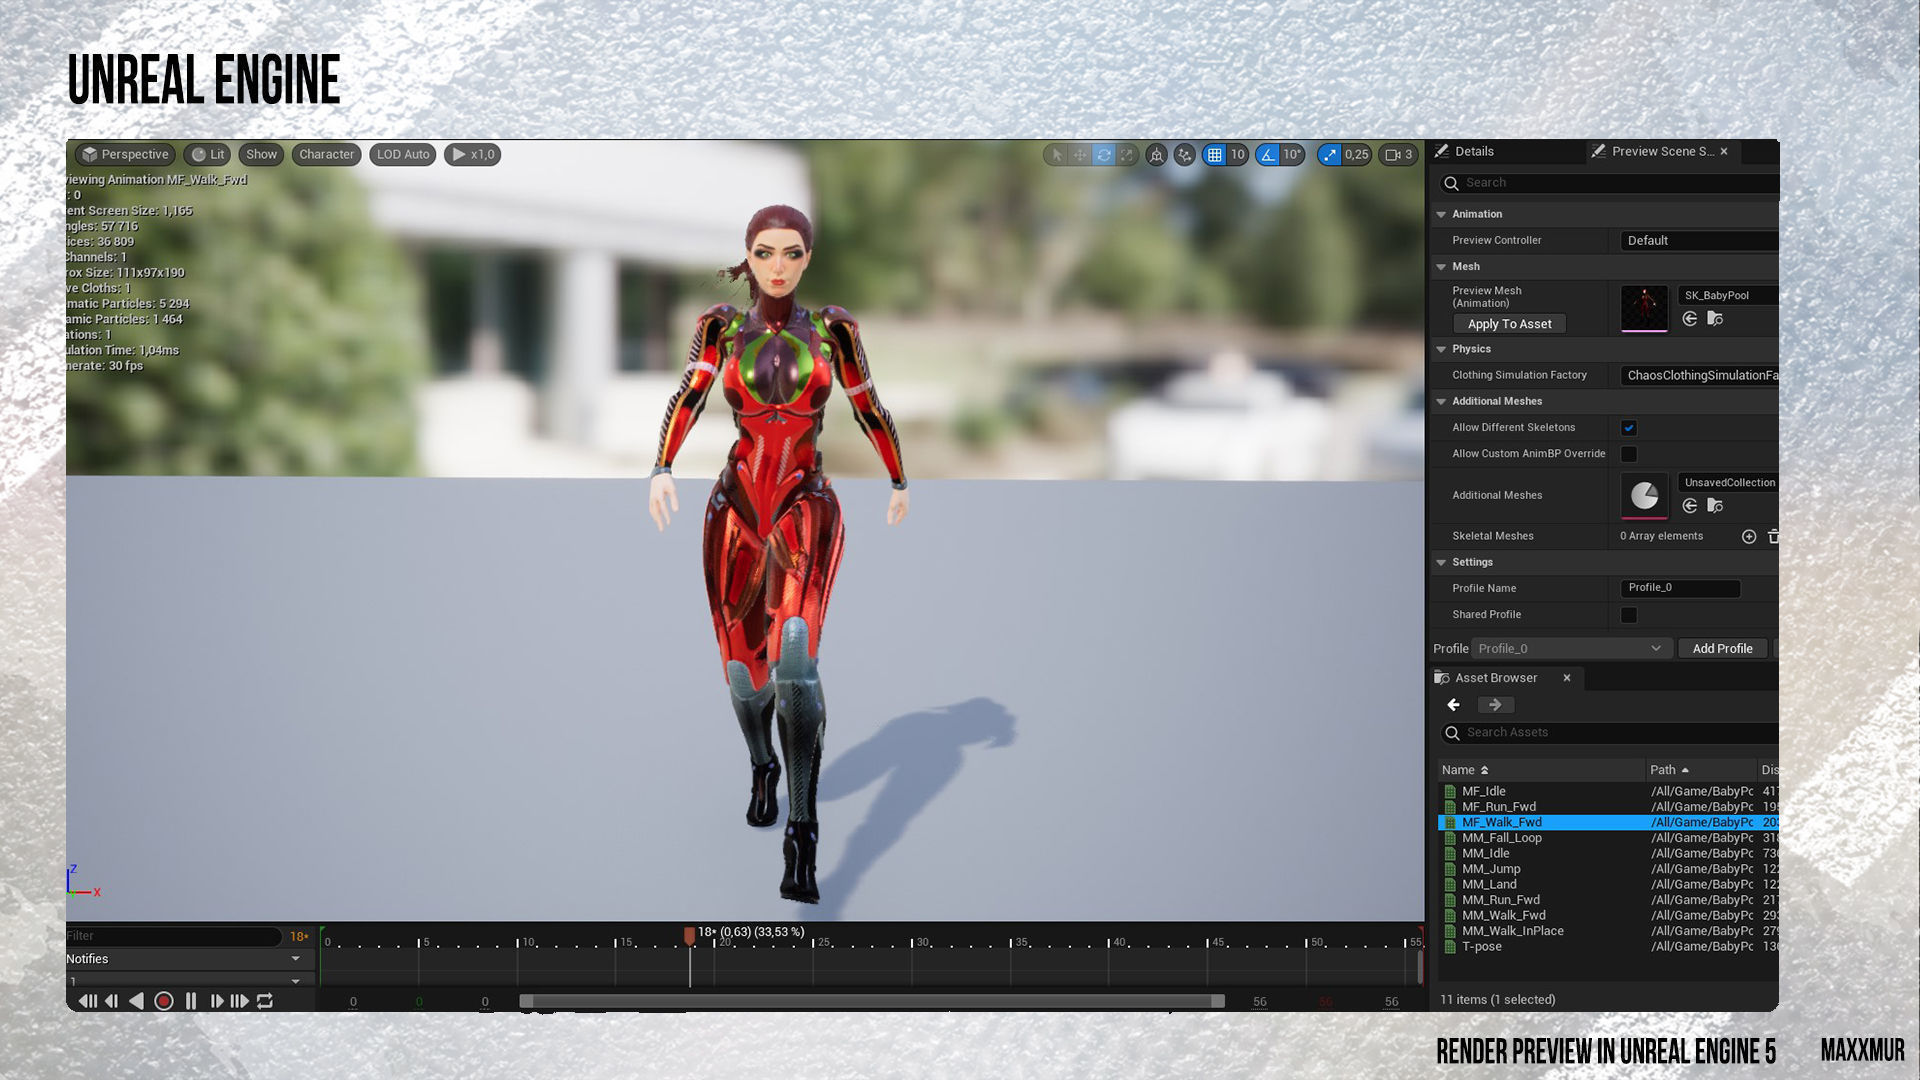Click the UnsavedCollection additional meshes thumbnail
Screen dimensions: 1920x1080
[1644, 496]
